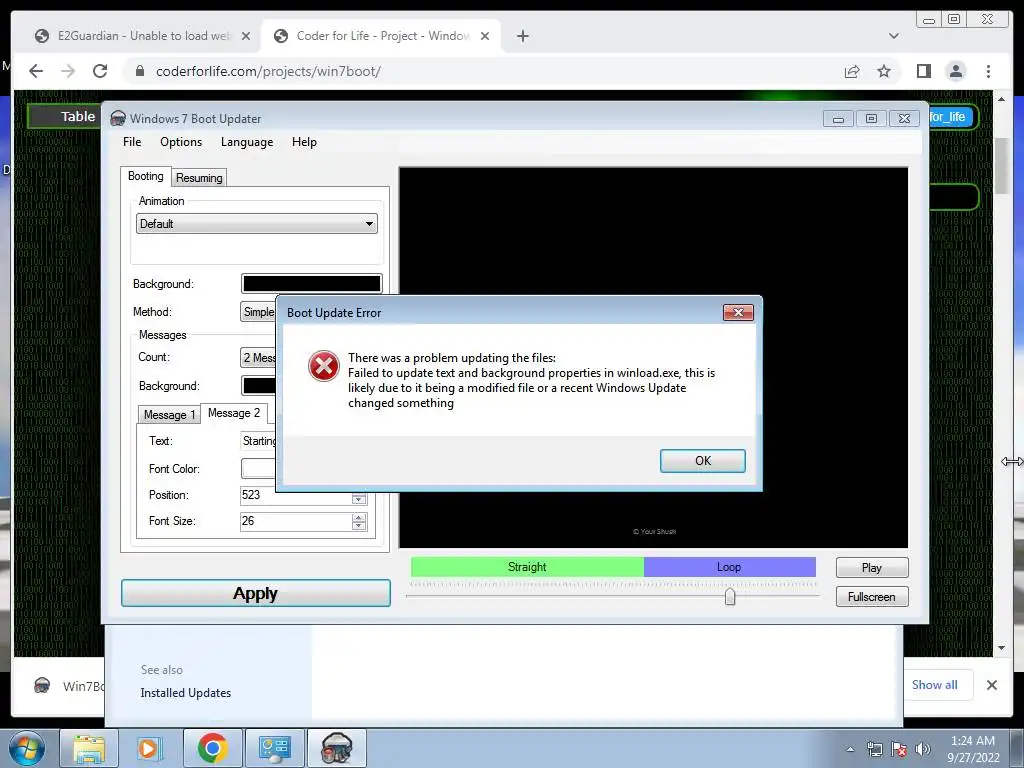Click the Table button on webpage
Viewport: 1024px width, 768px height.
(65, 116)
